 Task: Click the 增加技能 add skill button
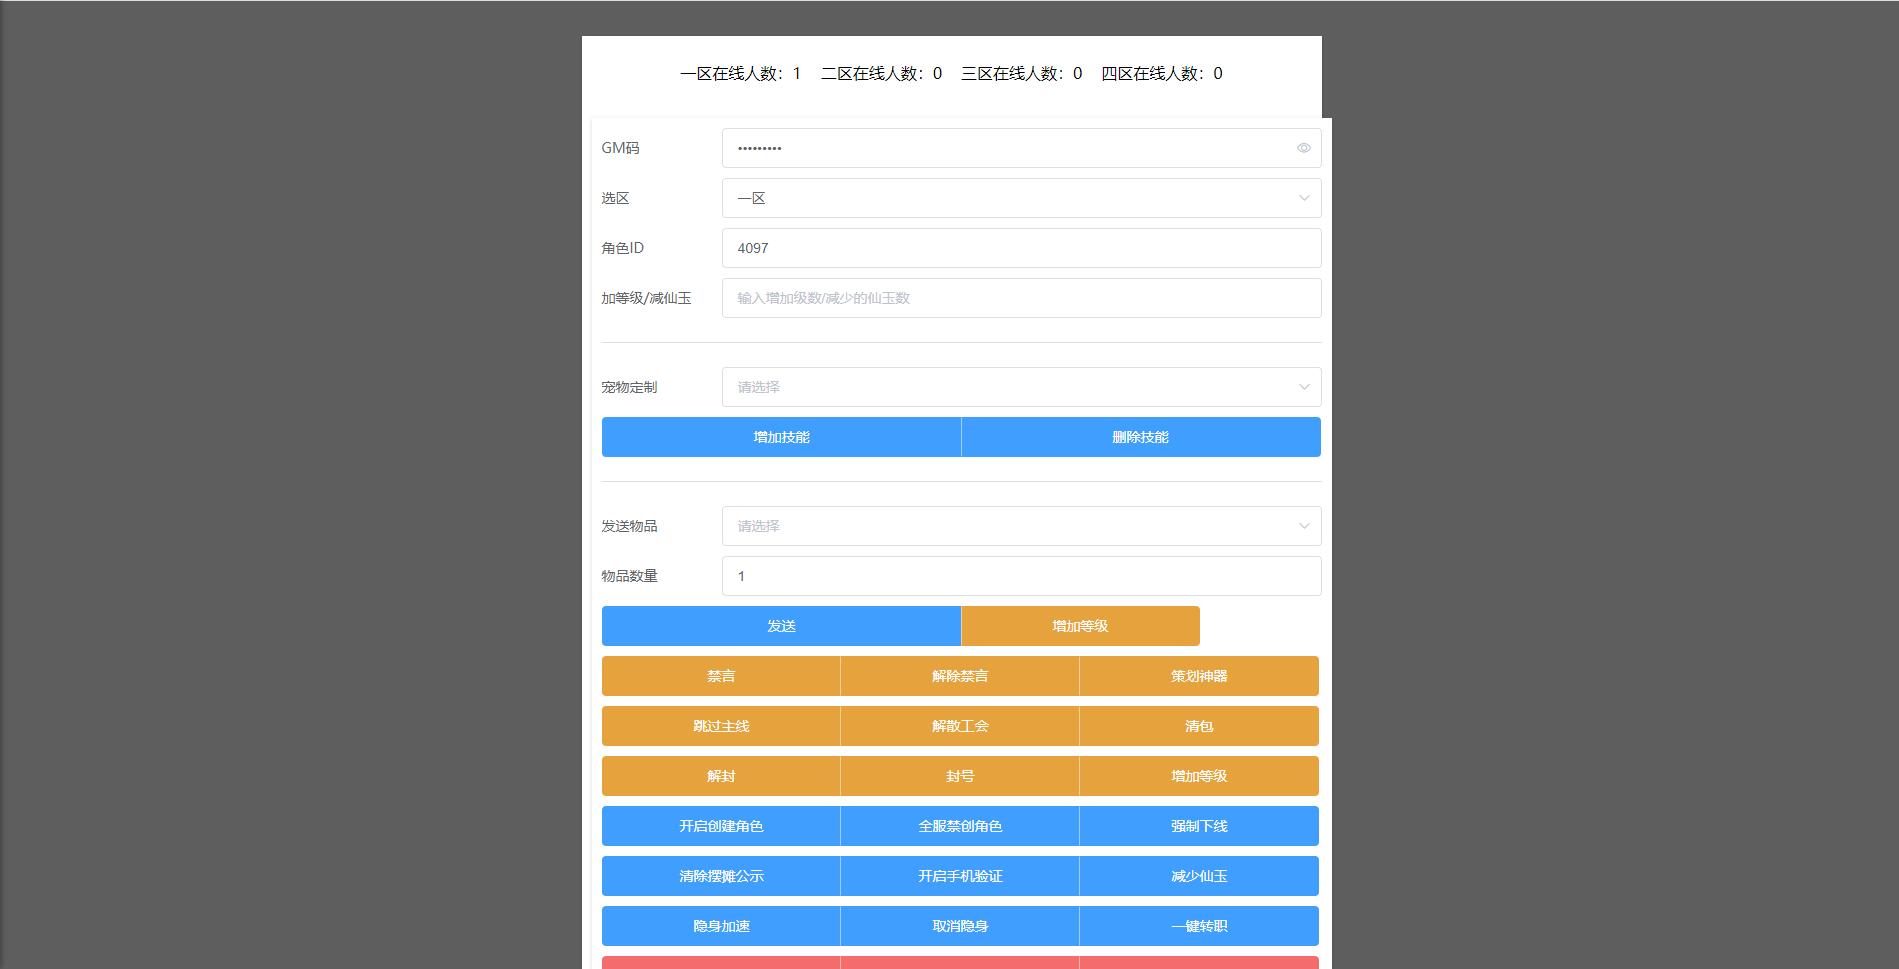(780, 436)
